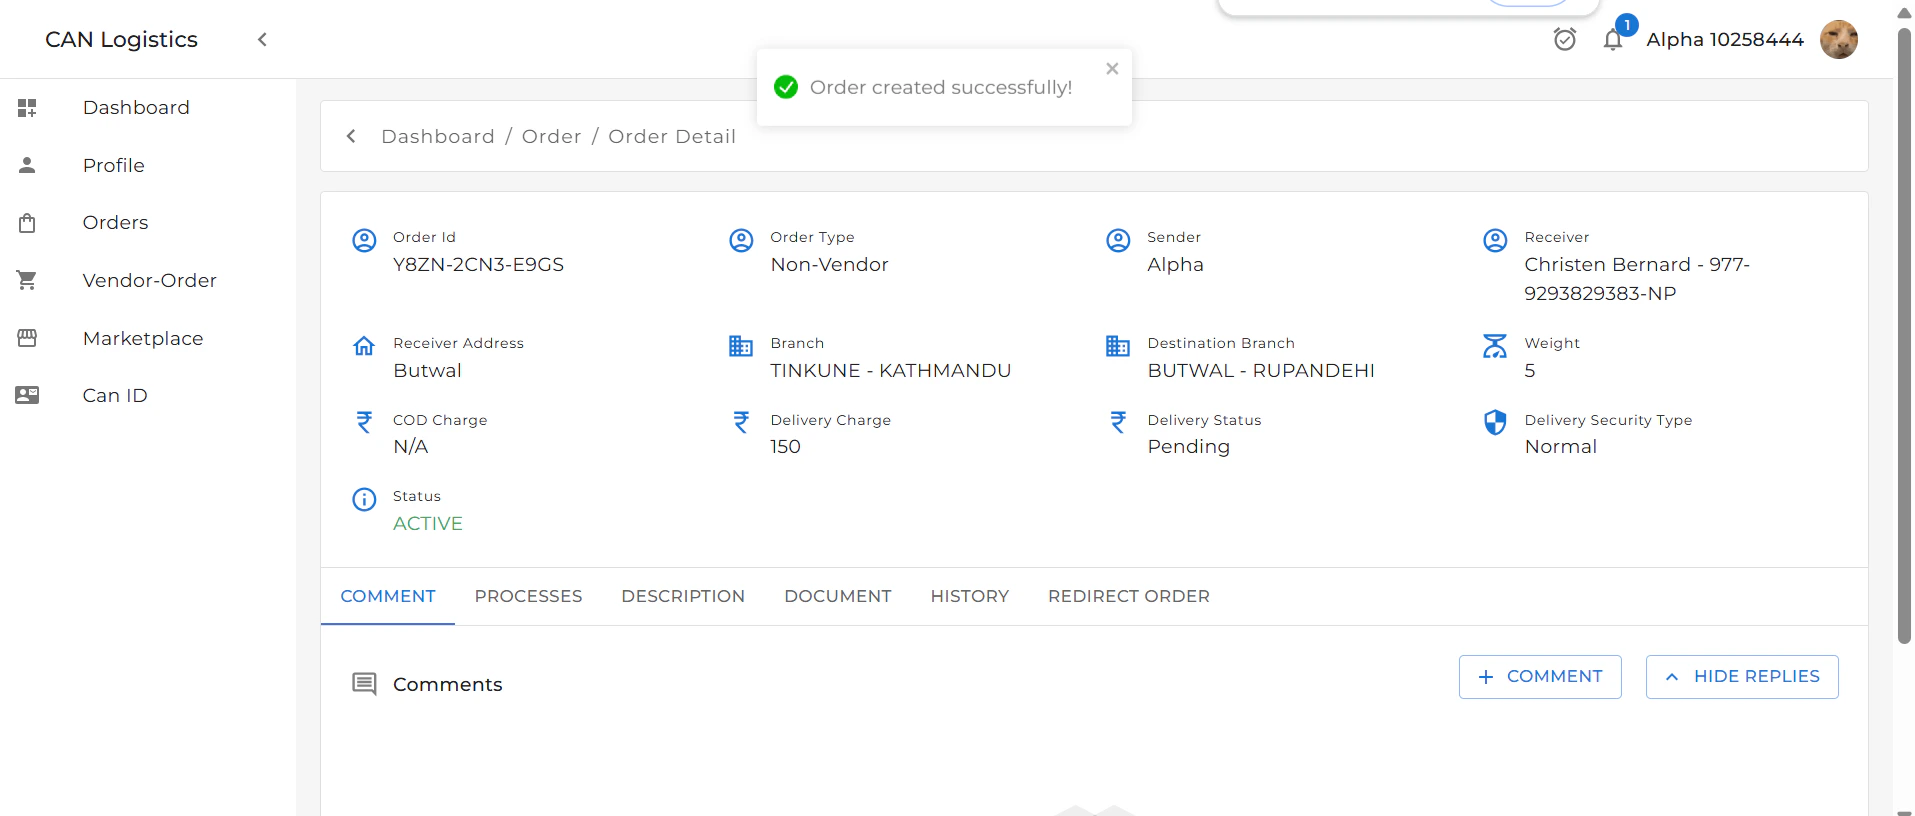Image resolution: width=1915 pixels, height=816 pixels.
Task: Click the Receiver person icon
Action: click(x=1495, y=240)
